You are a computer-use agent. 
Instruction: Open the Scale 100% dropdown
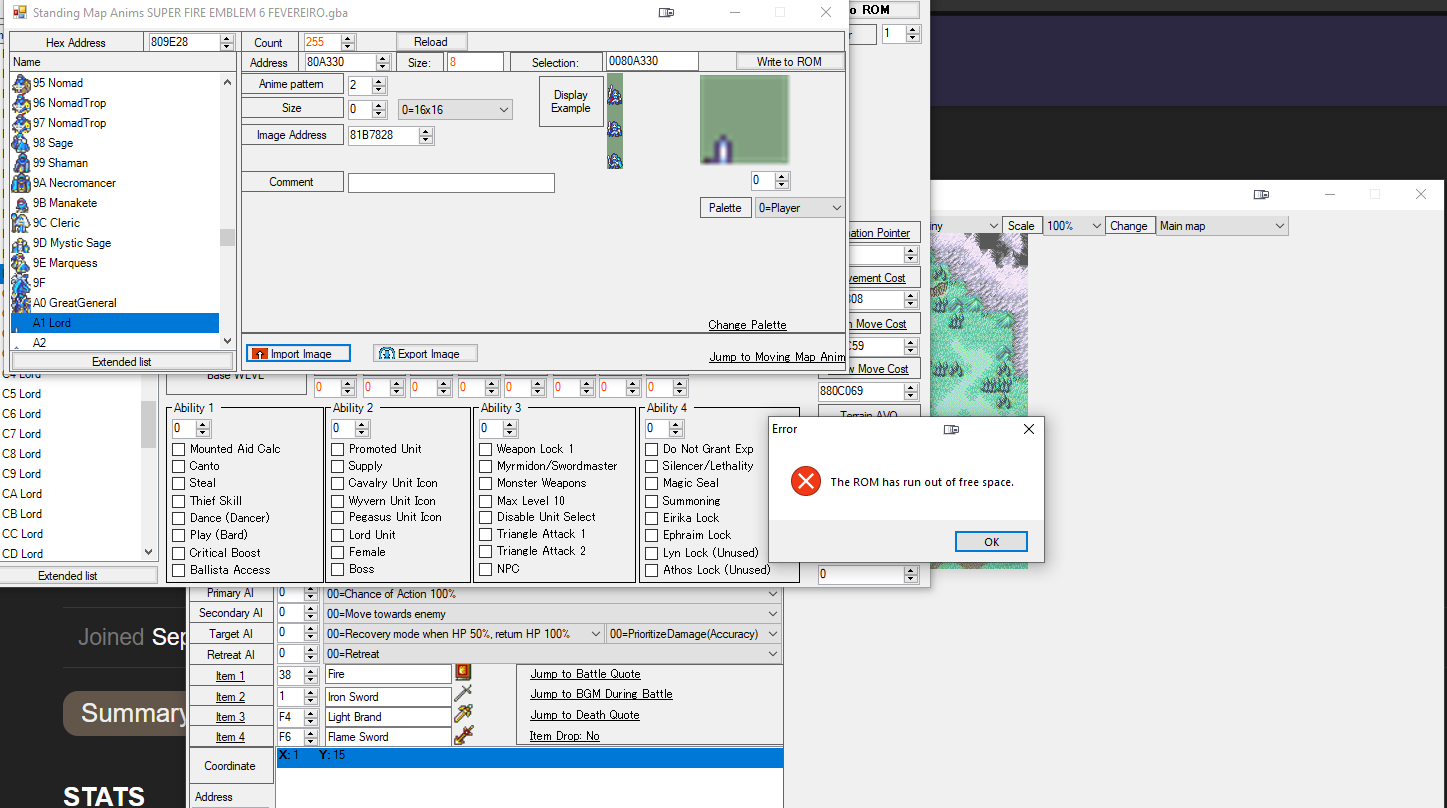coord(1073,226)
